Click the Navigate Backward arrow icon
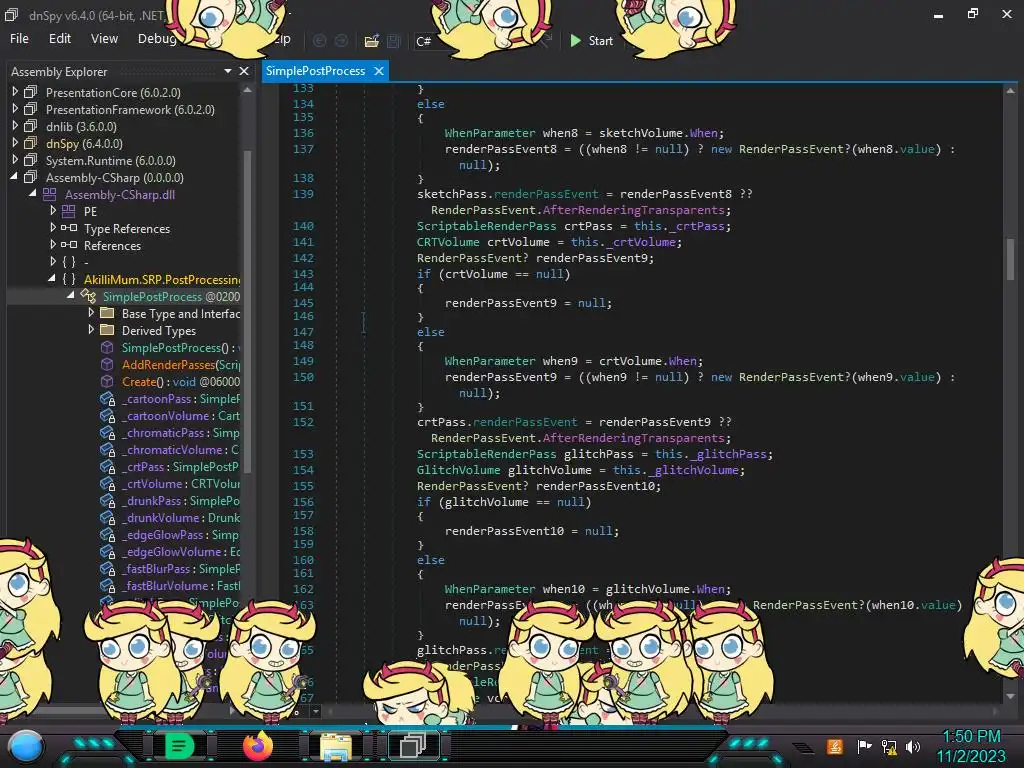The width and height of the screenshot is (1024, 768). (319, 41)
